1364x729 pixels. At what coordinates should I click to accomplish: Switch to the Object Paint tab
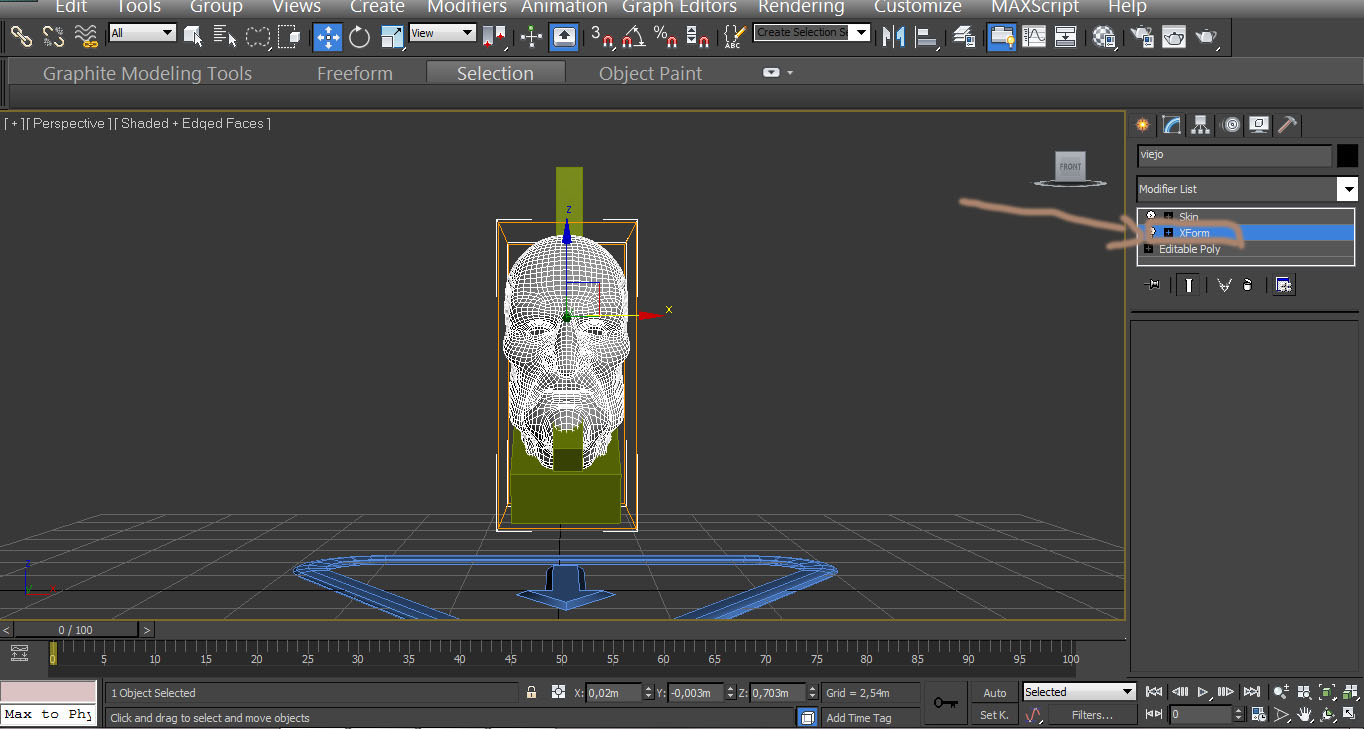[x=650, y=74]
